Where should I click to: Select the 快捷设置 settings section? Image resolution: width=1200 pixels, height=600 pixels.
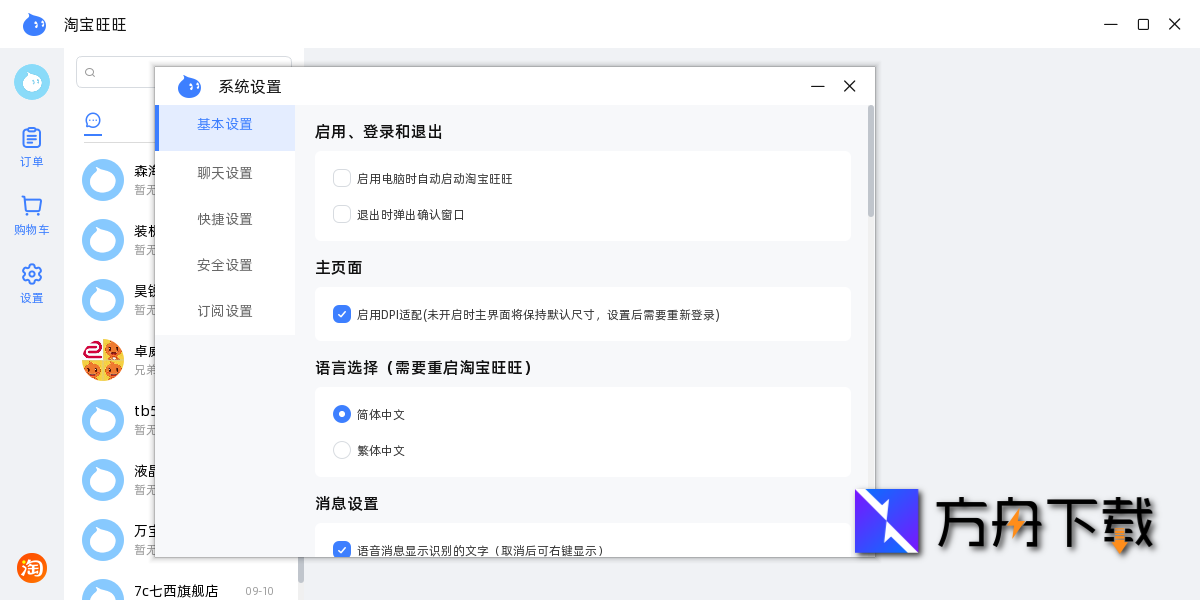point(224,218)
